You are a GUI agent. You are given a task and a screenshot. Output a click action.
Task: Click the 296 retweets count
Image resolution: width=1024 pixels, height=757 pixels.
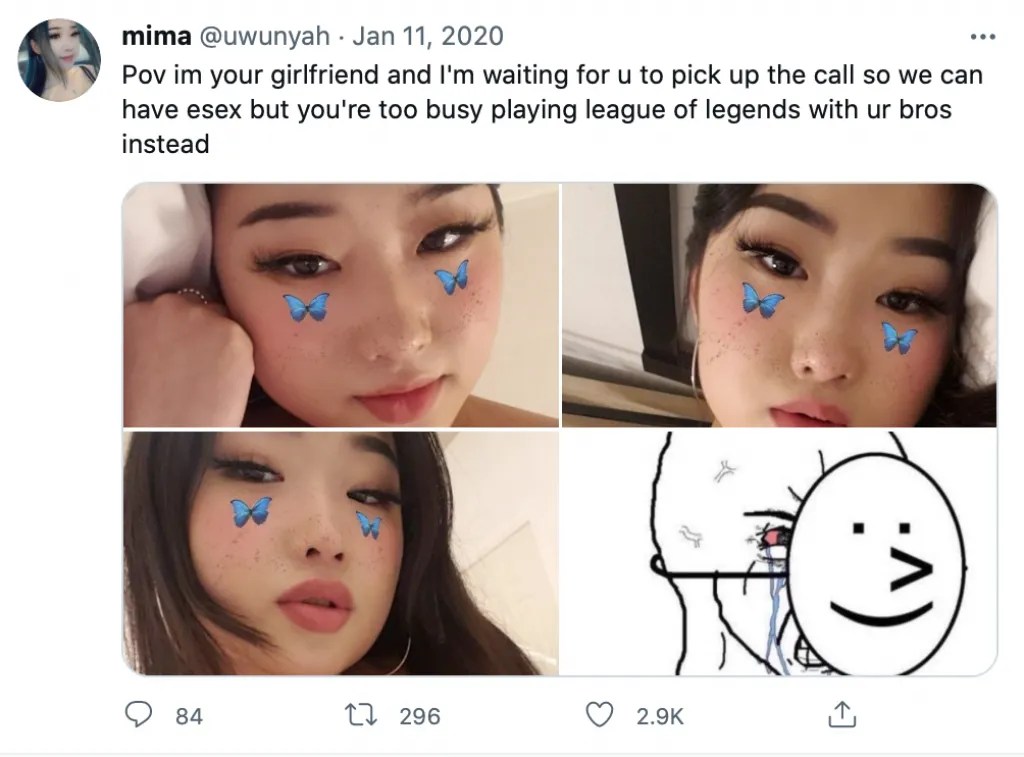(x=420, y=717)
